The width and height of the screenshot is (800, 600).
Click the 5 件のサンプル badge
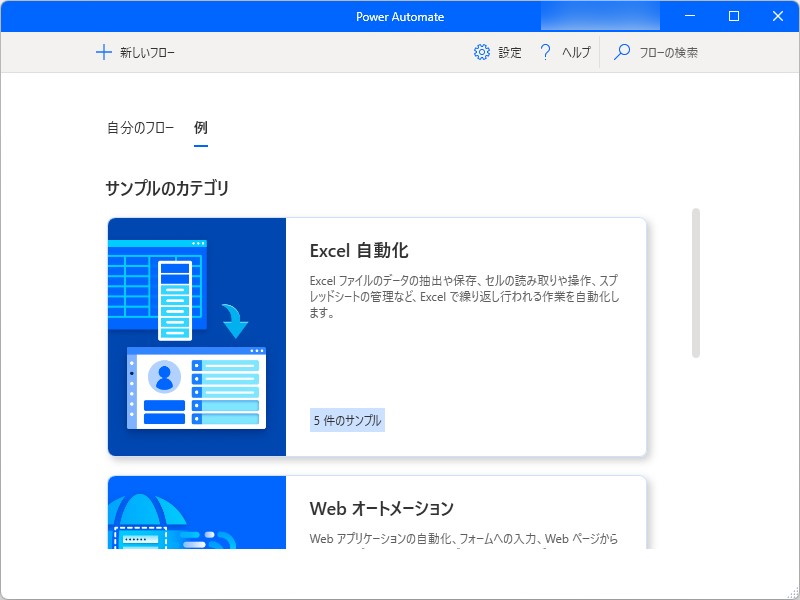pos(349,419)
